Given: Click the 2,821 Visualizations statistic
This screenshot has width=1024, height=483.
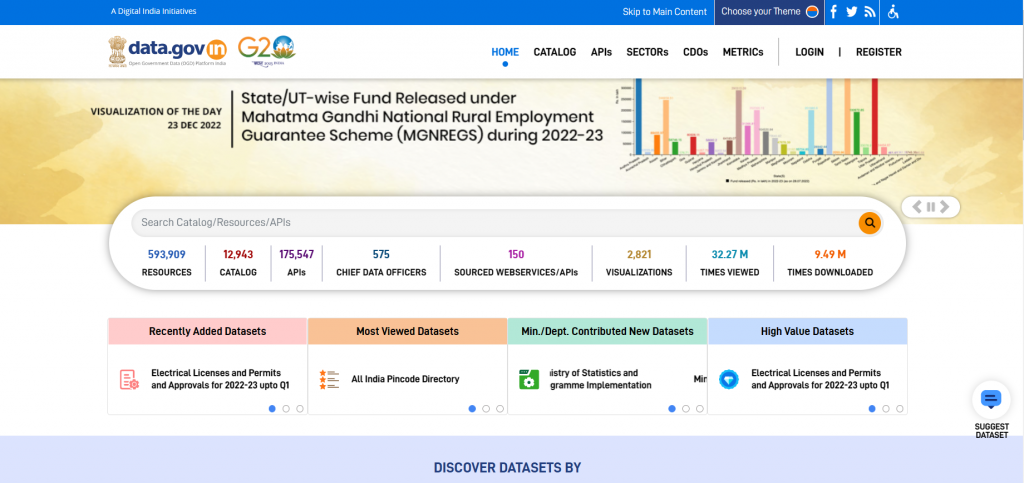Looking at the screenshot, I should [x=639, y=263].
